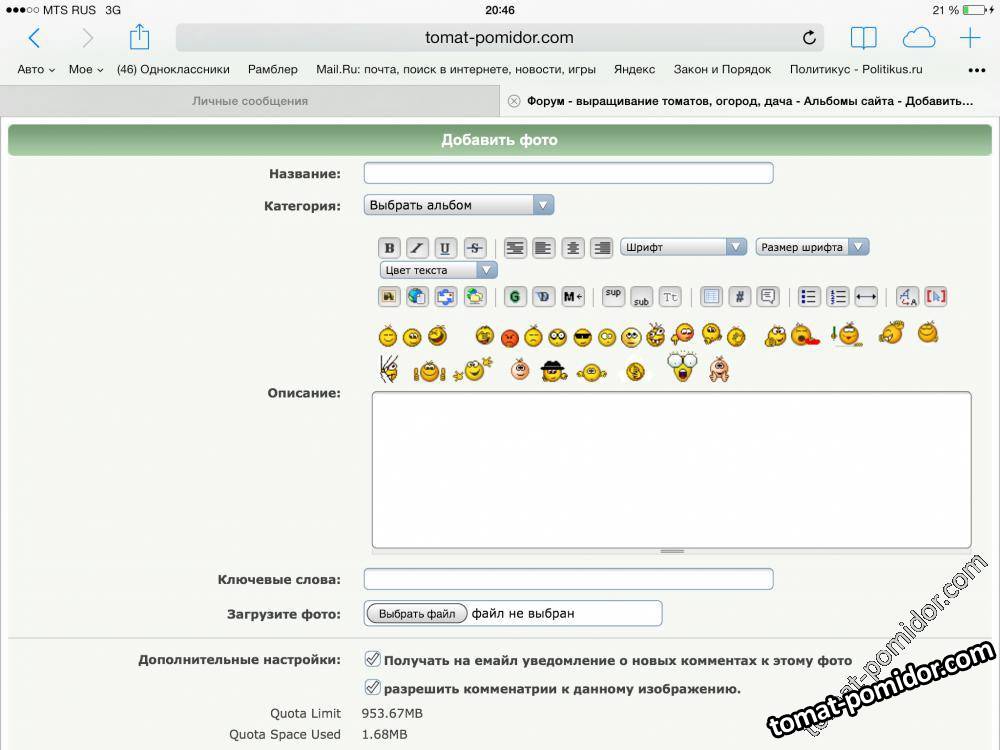
Task: Expand the Шрифт font dropdown
Action: point(683,247)
